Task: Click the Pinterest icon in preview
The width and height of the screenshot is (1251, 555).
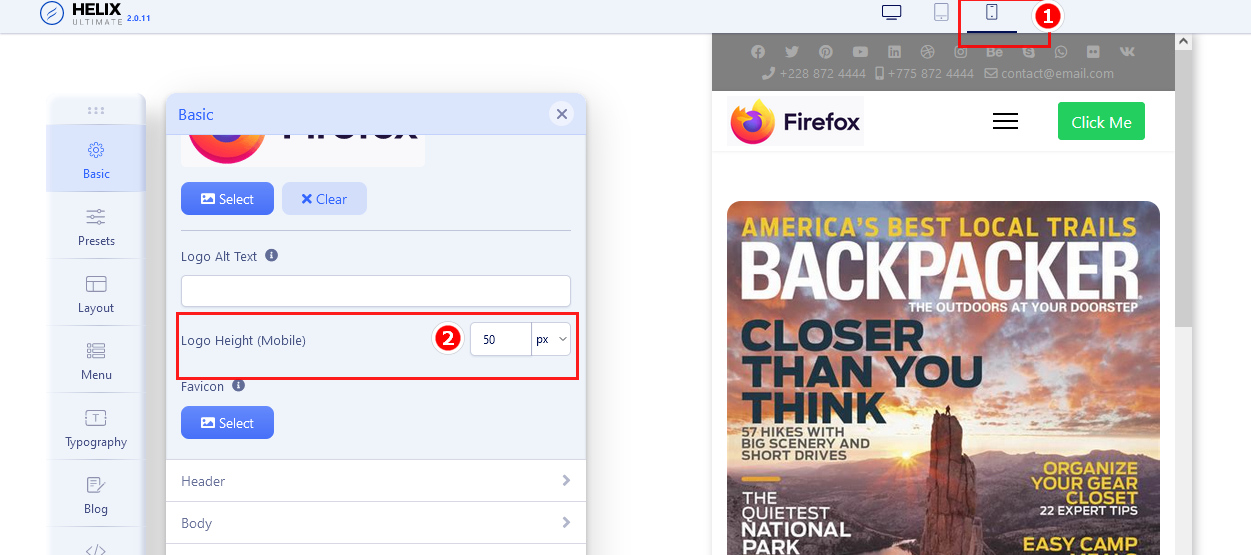Action: coord(825,52)
